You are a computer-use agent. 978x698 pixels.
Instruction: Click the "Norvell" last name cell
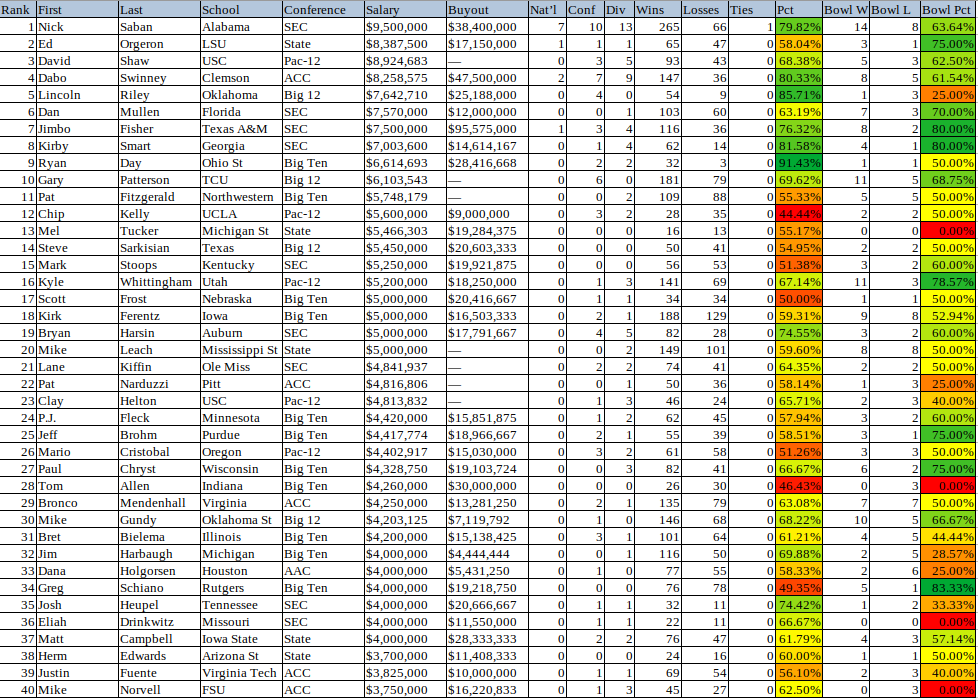[x=159, y=689]
